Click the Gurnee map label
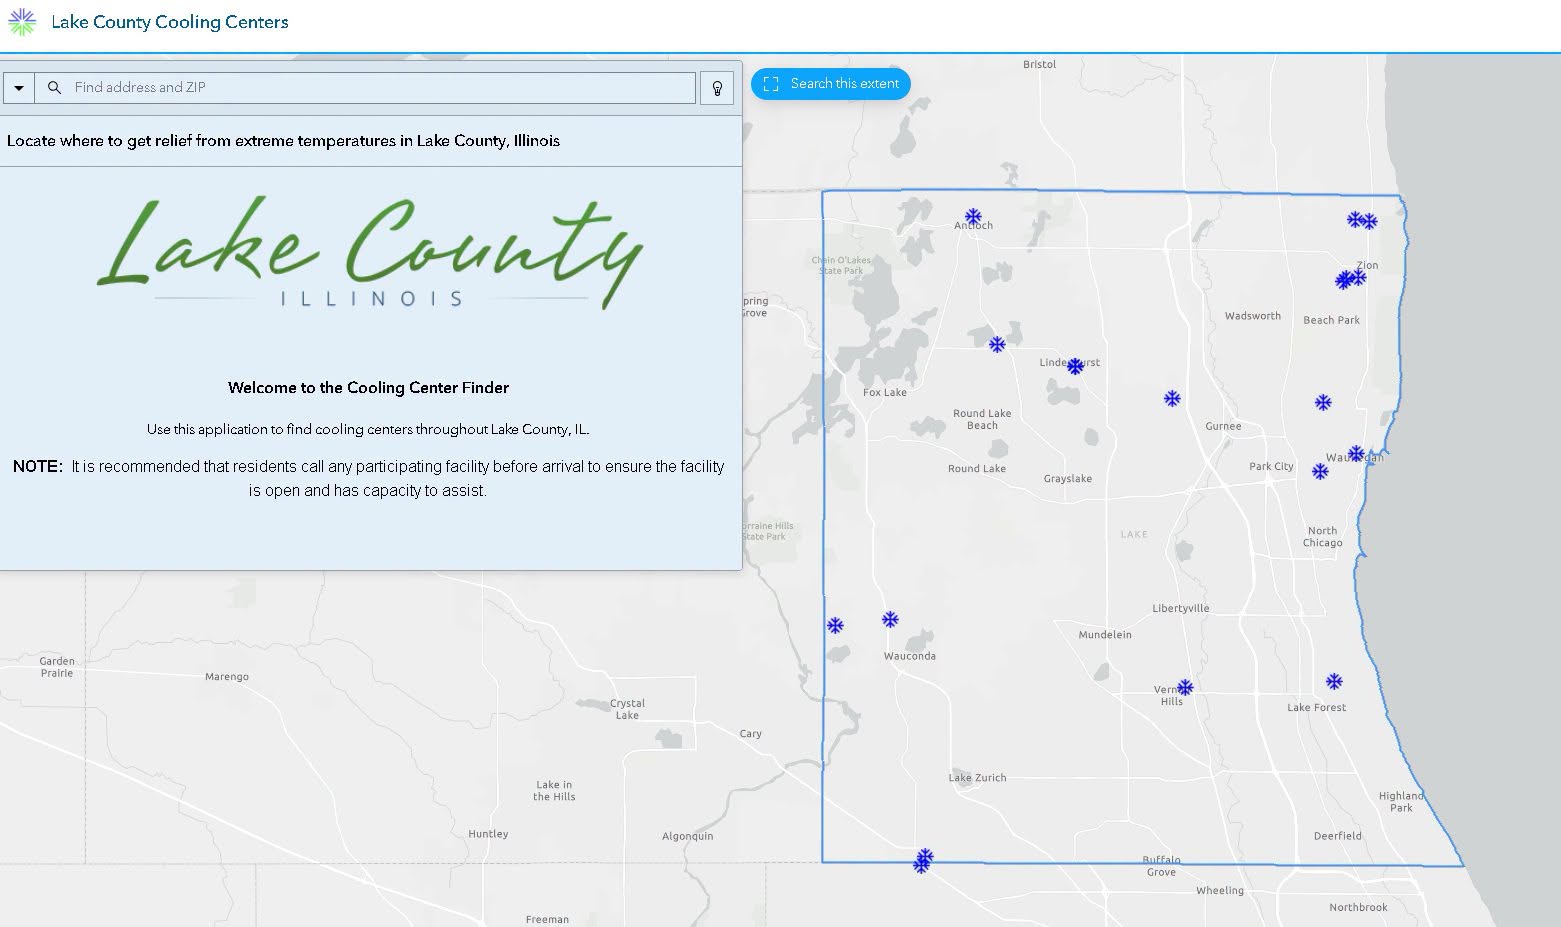Screen dimensions: 1561x927 coord(1223,426)
